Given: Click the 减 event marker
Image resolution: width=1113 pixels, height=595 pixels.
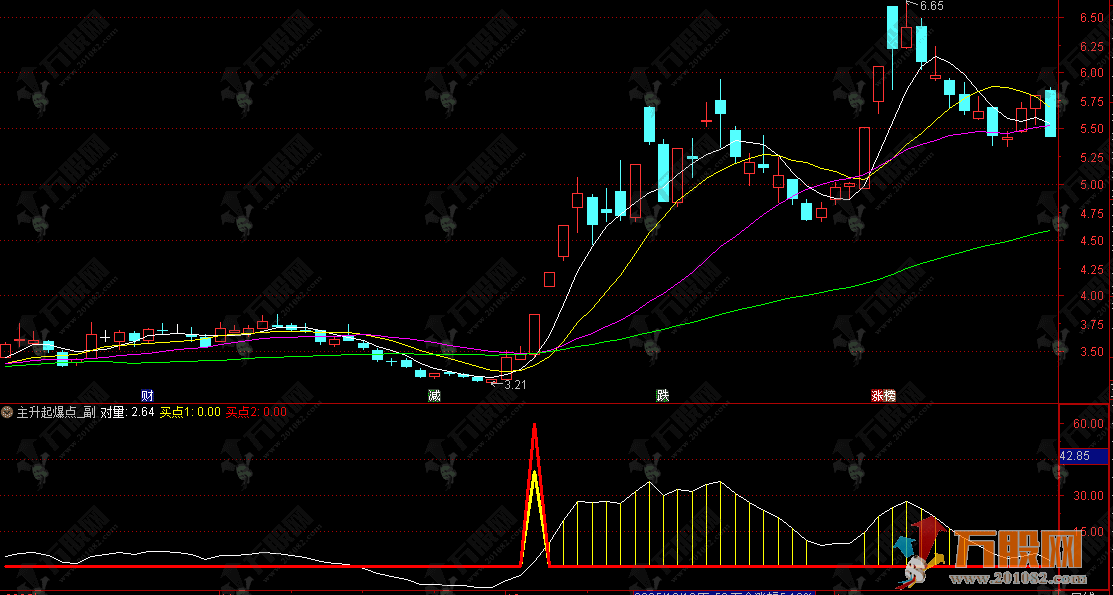Looking at the screenshot, I should 434,395.
